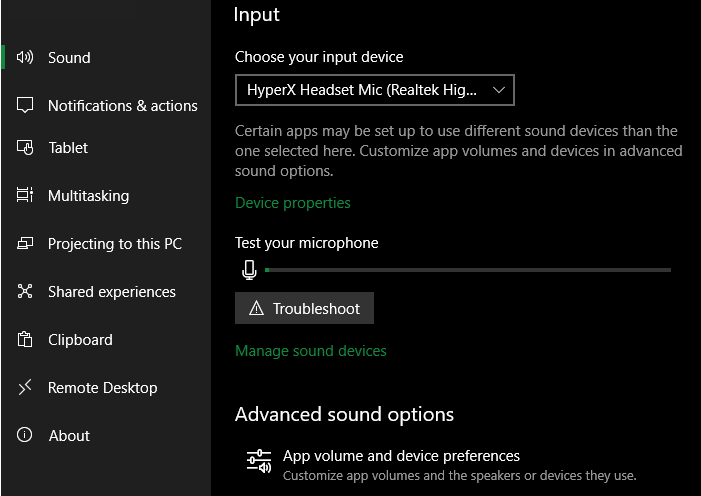
Task: Click the 'Test your microphone' label
Action: tap(307, 243)
